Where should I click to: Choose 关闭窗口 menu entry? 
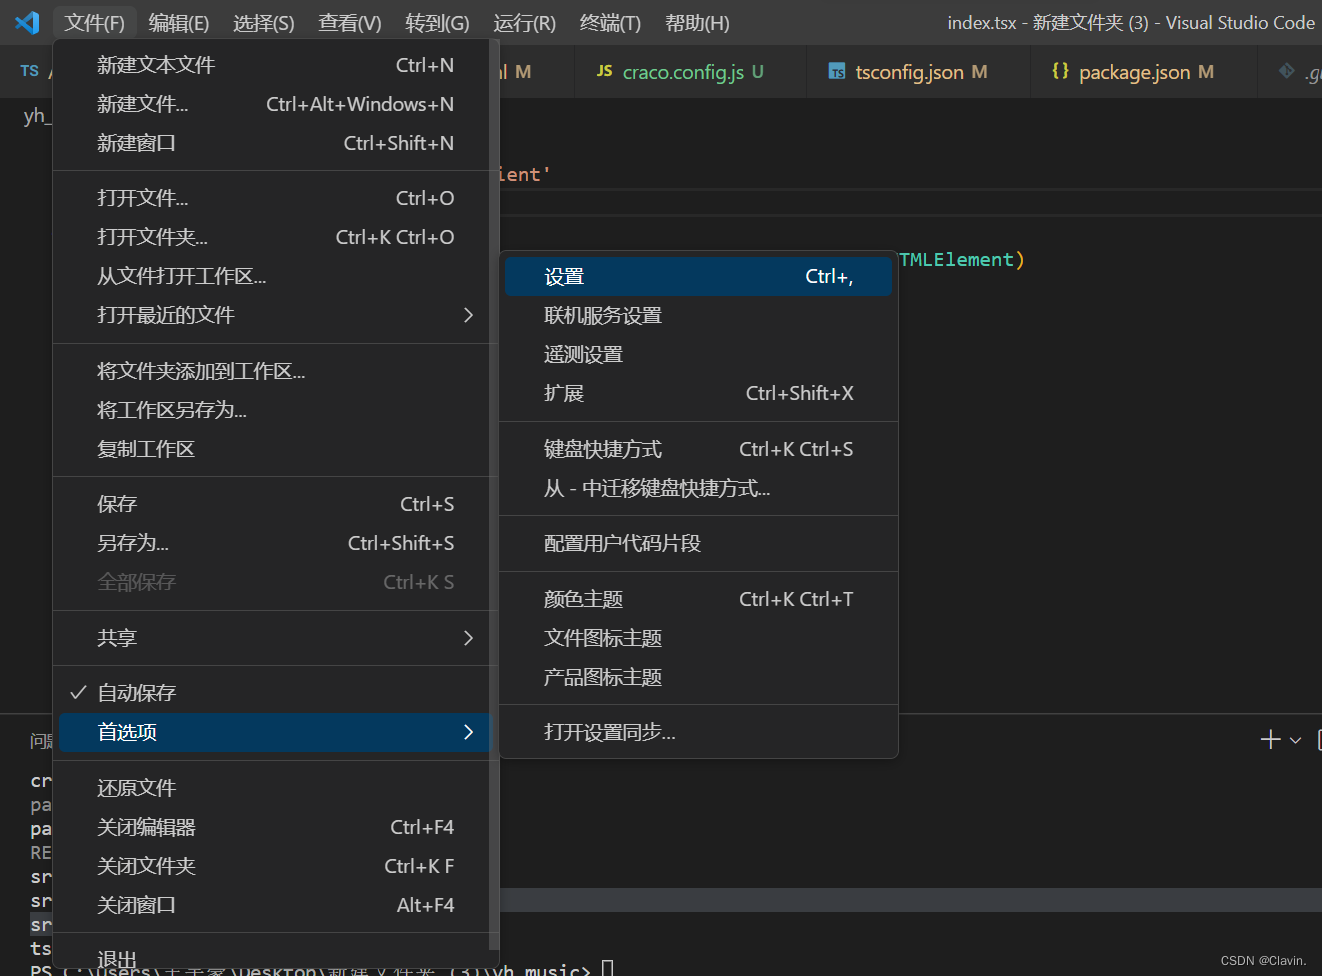click(275, 905)
